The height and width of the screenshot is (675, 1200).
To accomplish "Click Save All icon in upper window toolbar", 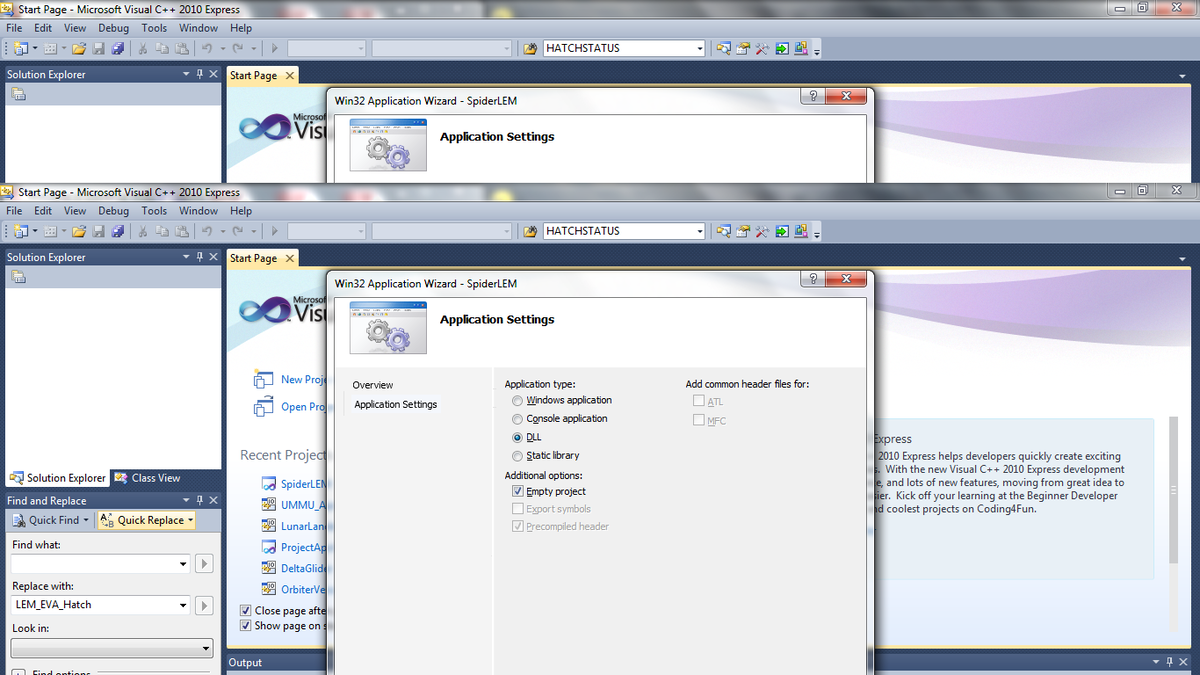I will point(118,48).
